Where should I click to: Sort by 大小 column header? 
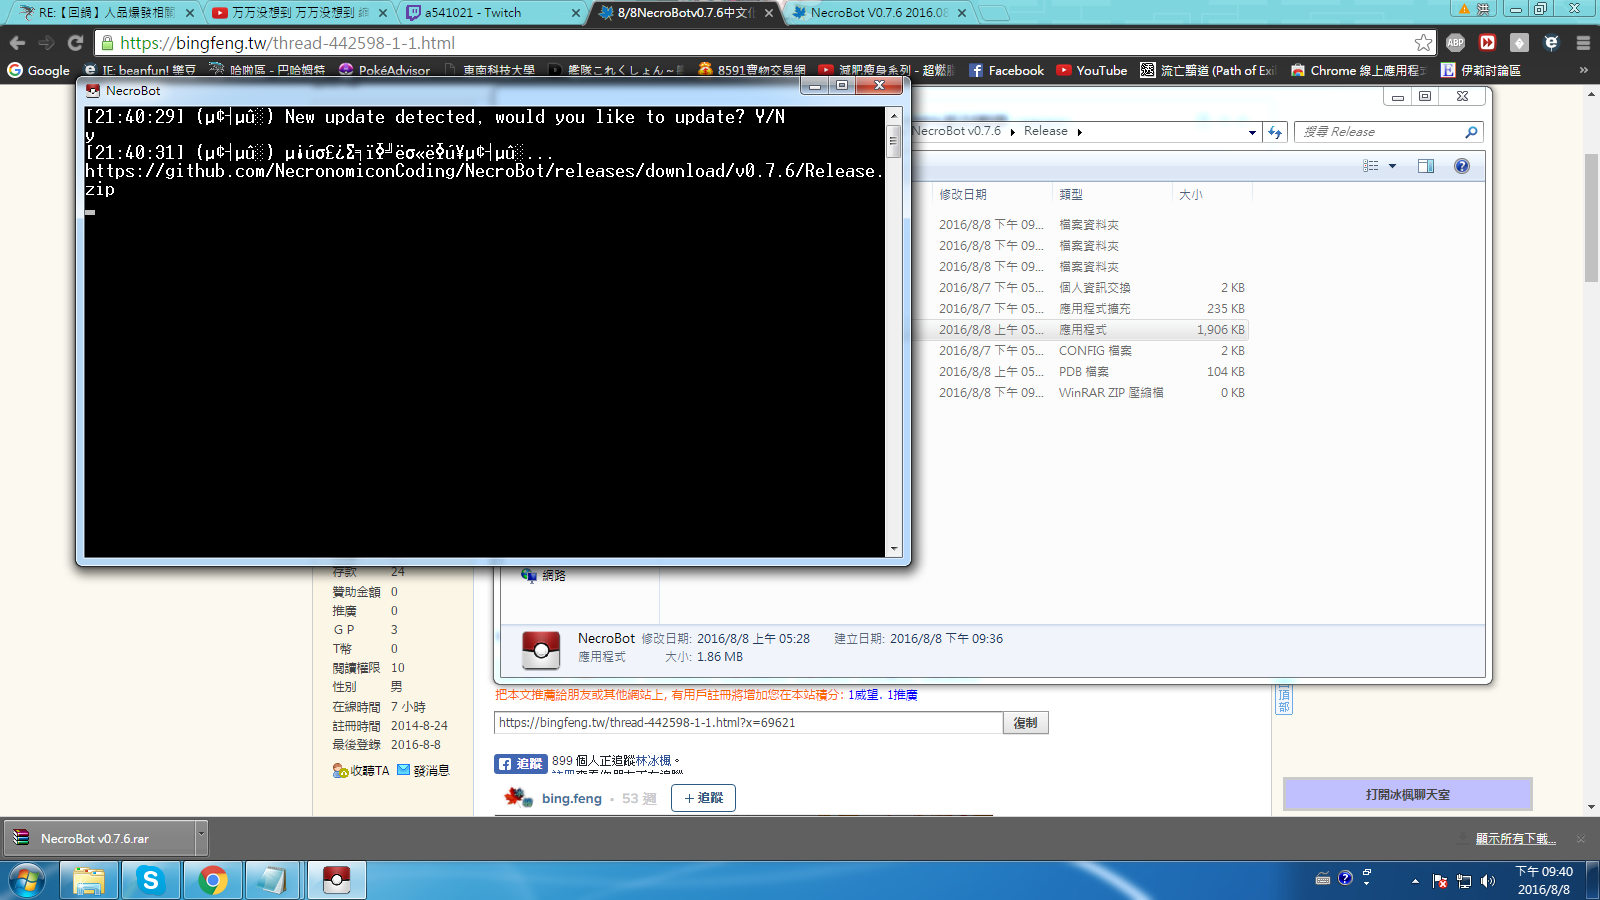click(x=1211, y=194)
